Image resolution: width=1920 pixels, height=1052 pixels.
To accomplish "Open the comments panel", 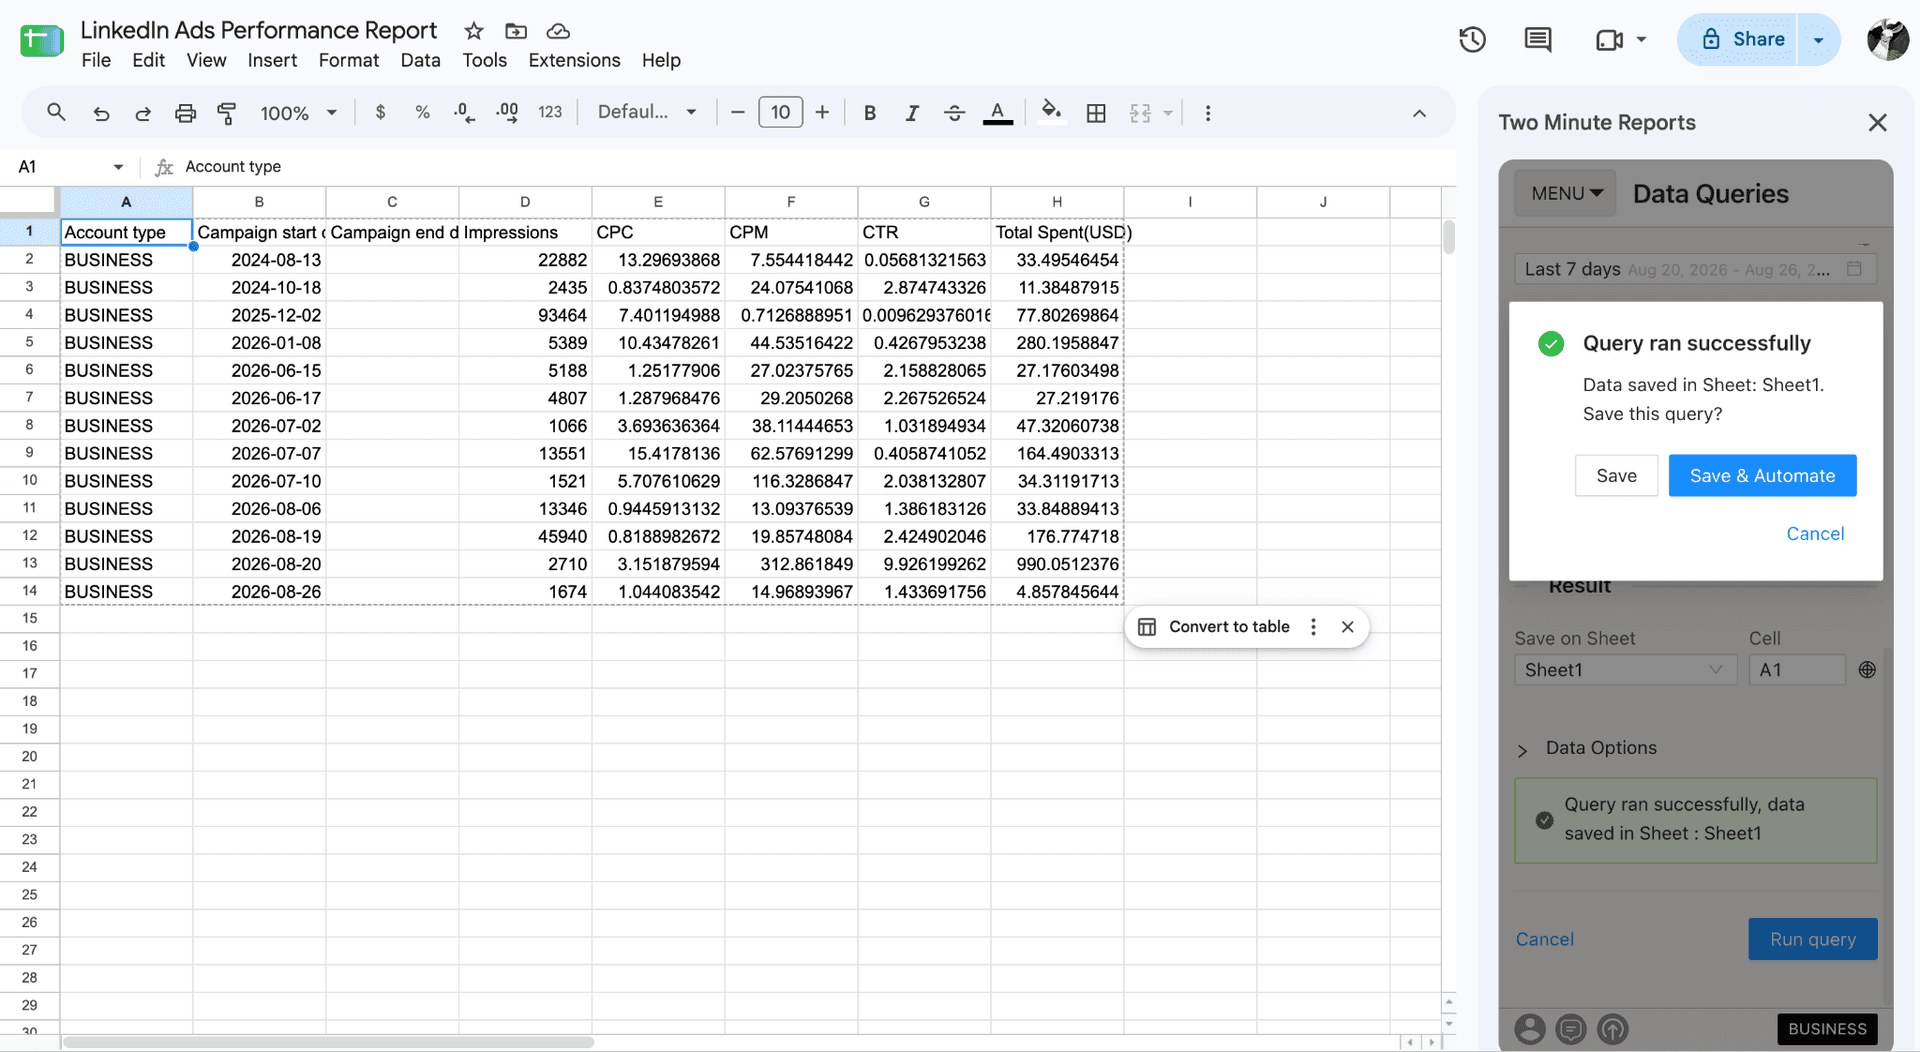I will [1538, 40].
